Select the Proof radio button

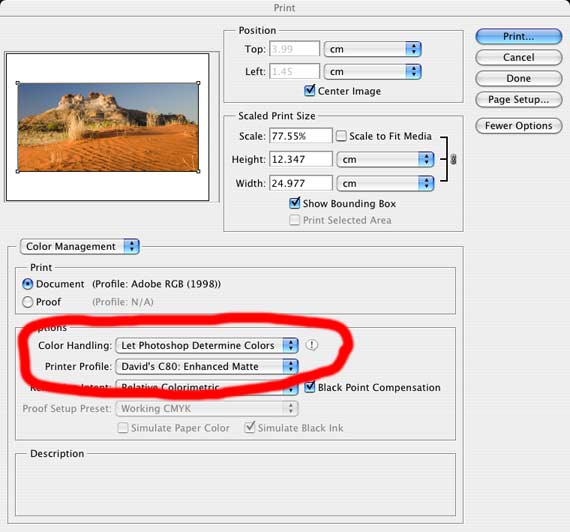(28, 302)
